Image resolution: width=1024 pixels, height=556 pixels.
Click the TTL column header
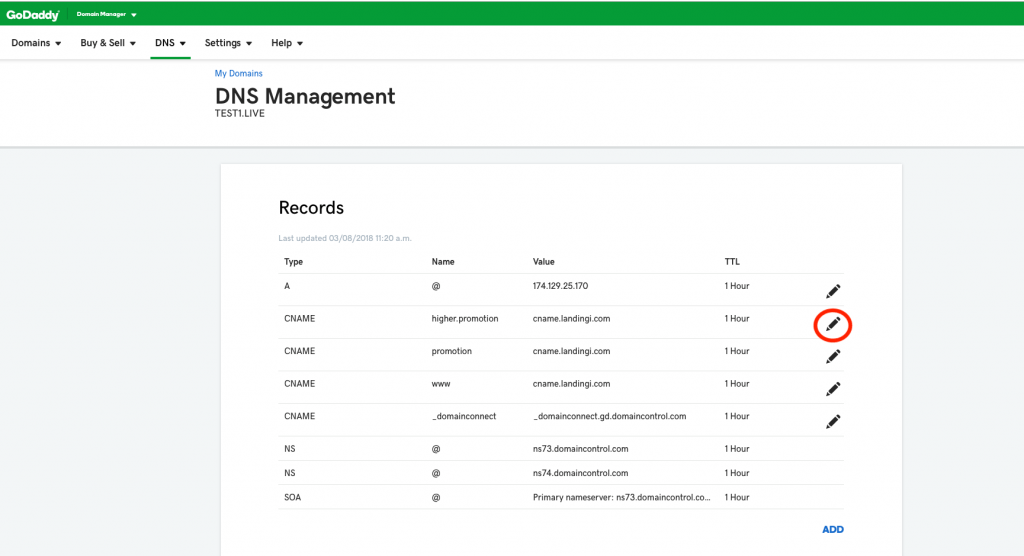point(731,262)
